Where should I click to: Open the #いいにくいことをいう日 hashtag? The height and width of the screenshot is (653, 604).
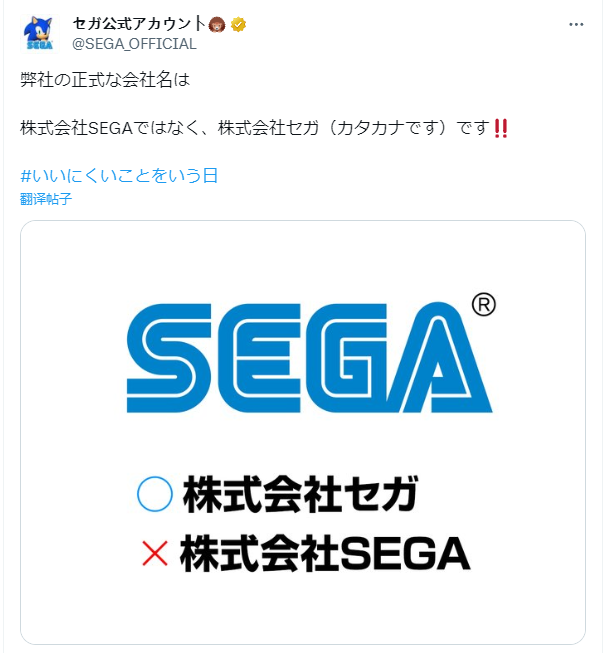tap(119, 176)
